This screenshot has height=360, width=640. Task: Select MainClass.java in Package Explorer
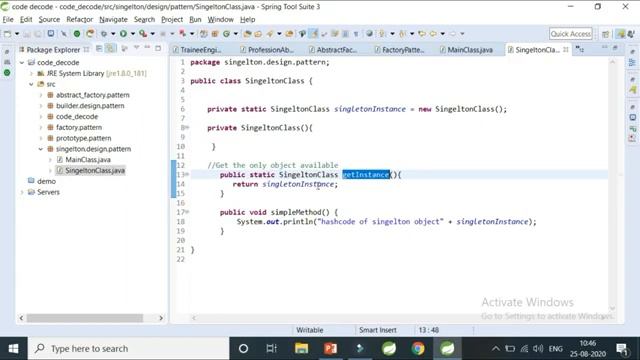88,160
